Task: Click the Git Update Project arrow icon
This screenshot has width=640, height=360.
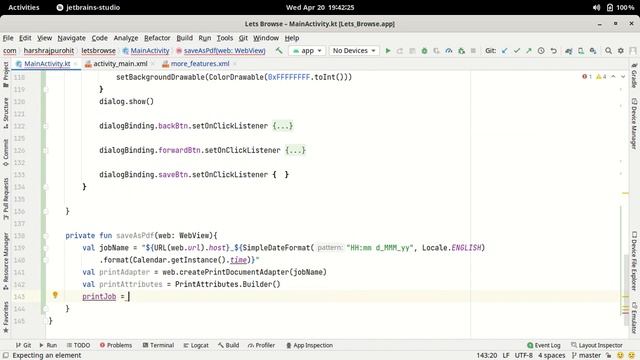Action: tap(504, 51)
